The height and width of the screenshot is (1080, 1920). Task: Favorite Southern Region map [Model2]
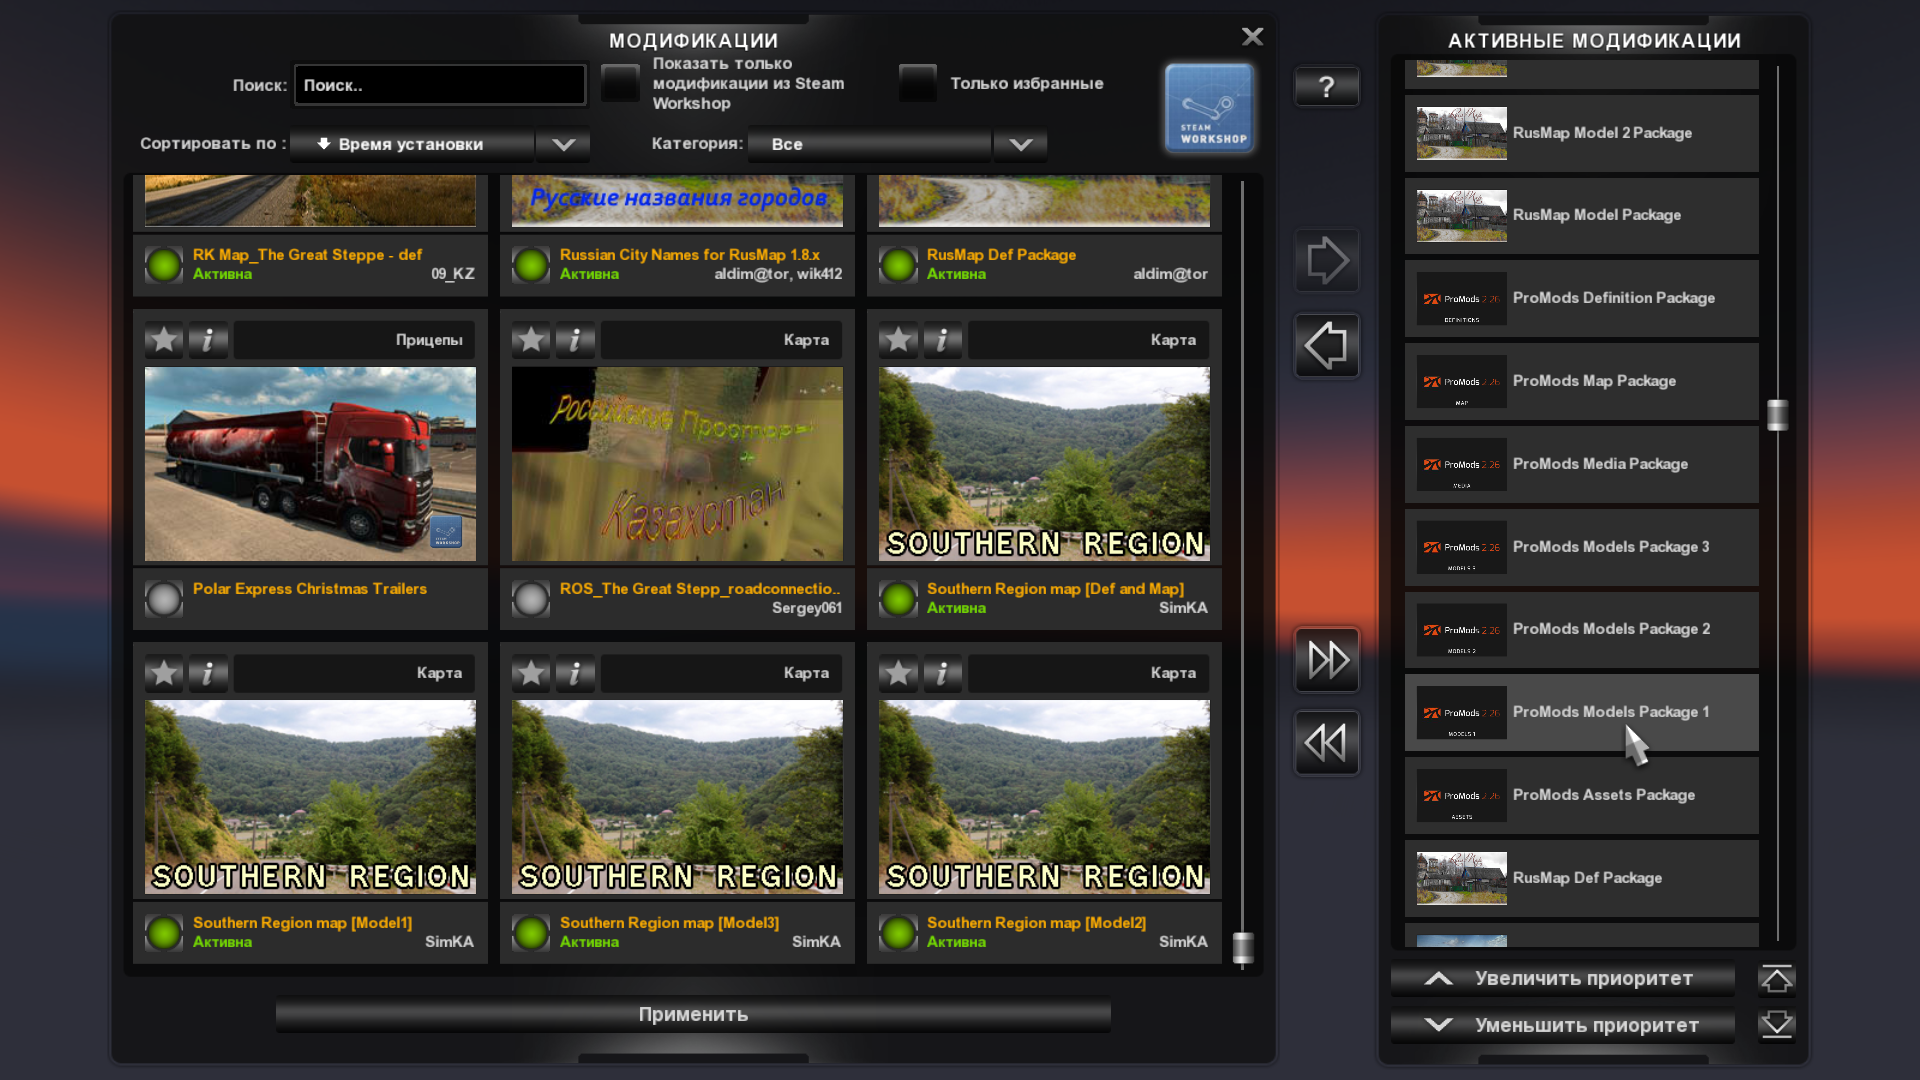pos(898,673)
